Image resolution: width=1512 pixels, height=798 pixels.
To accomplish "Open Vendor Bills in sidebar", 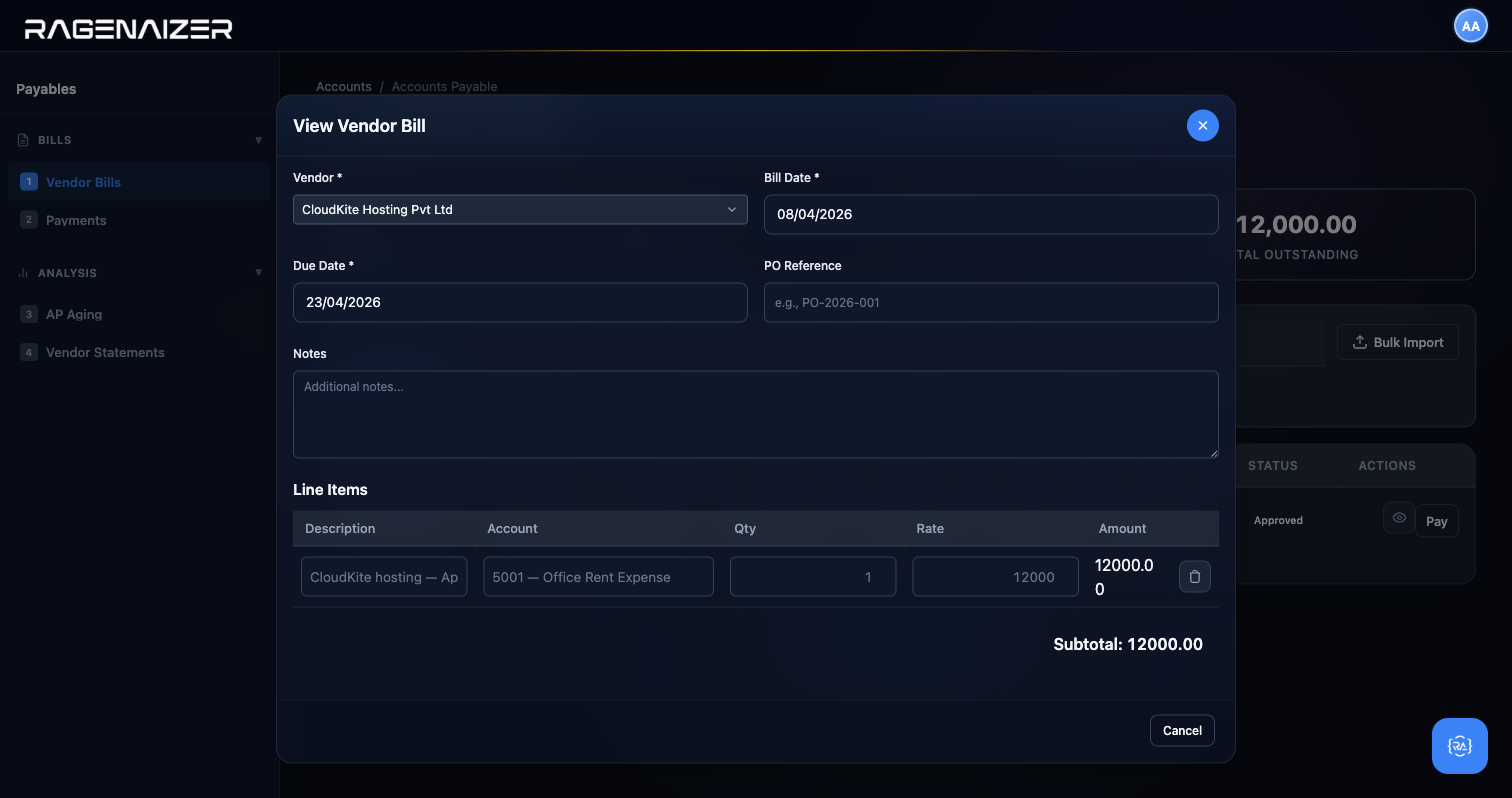I will (x=139, y=182).
